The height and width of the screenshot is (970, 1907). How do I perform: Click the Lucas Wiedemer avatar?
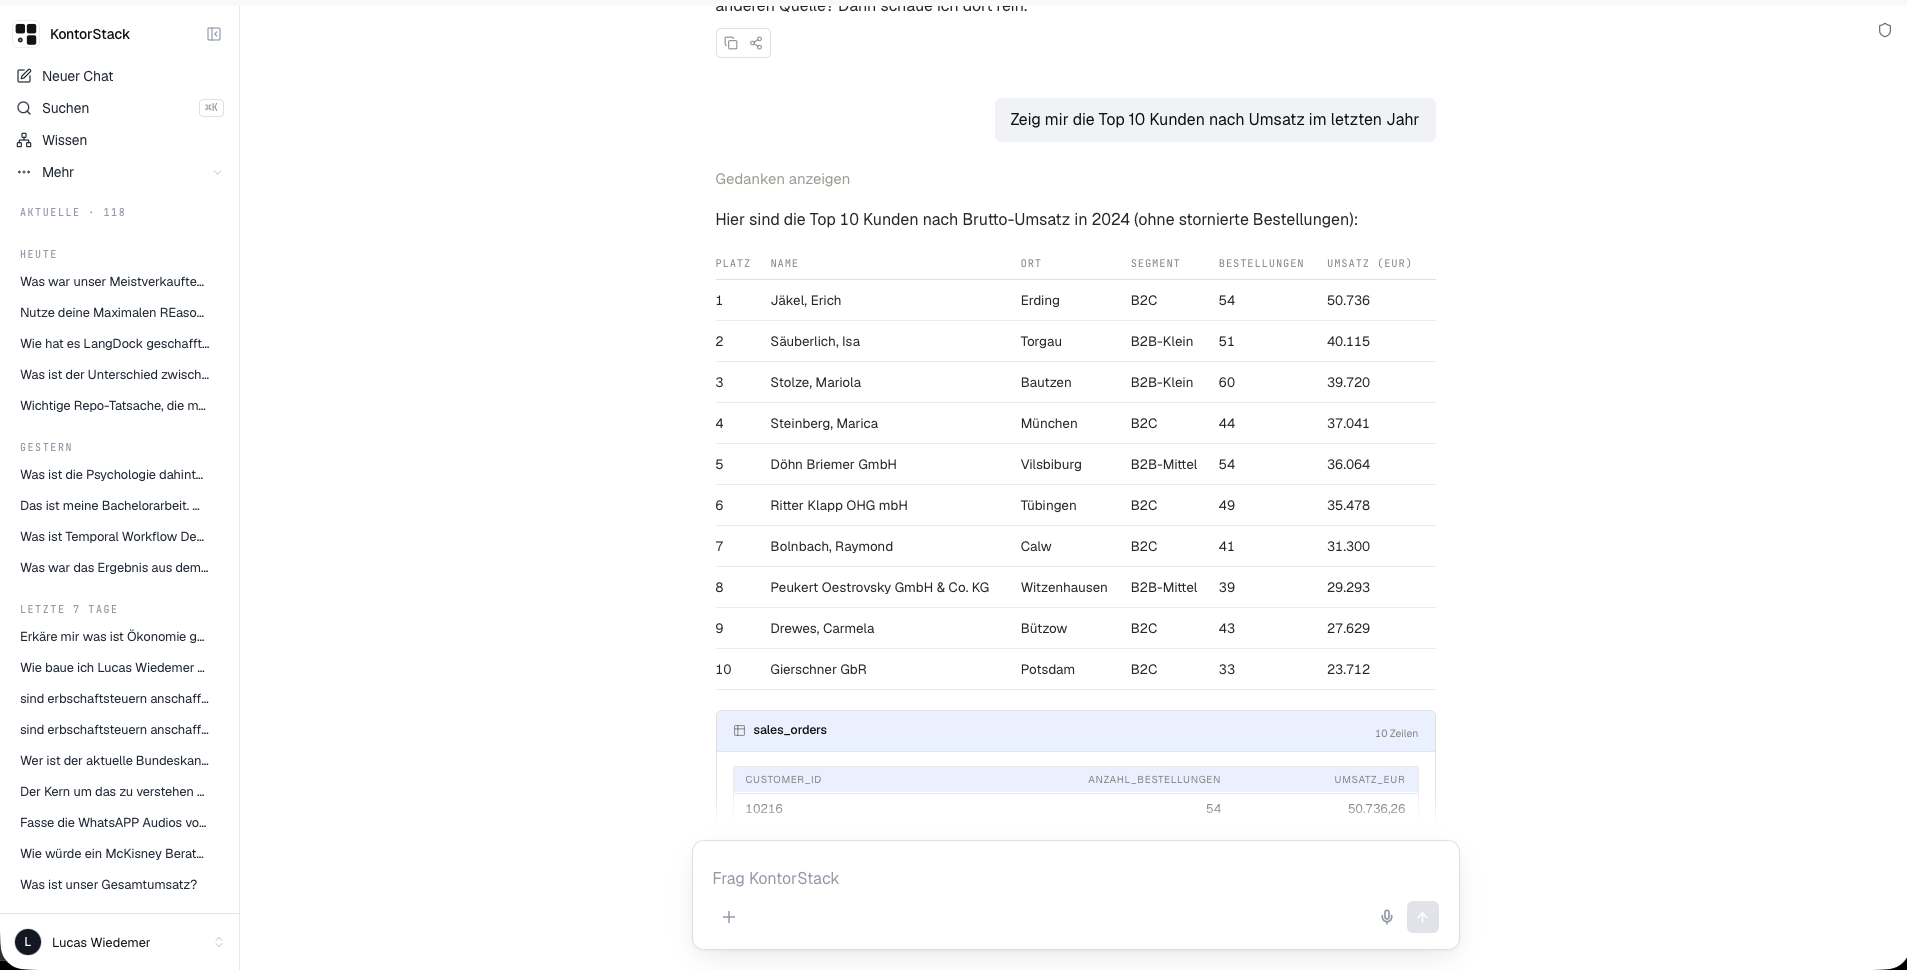(x=28, y=942)
